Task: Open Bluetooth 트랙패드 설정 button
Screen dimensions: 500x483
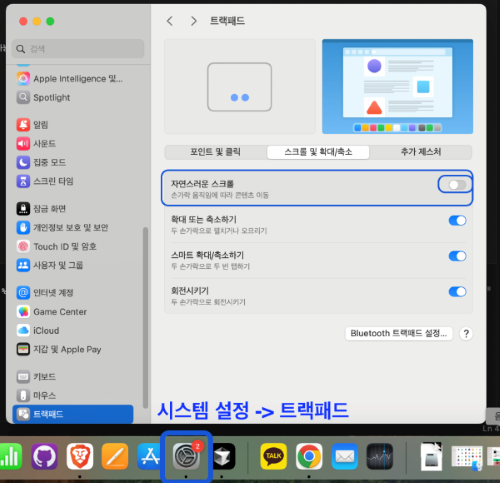Action: point(399,333)
